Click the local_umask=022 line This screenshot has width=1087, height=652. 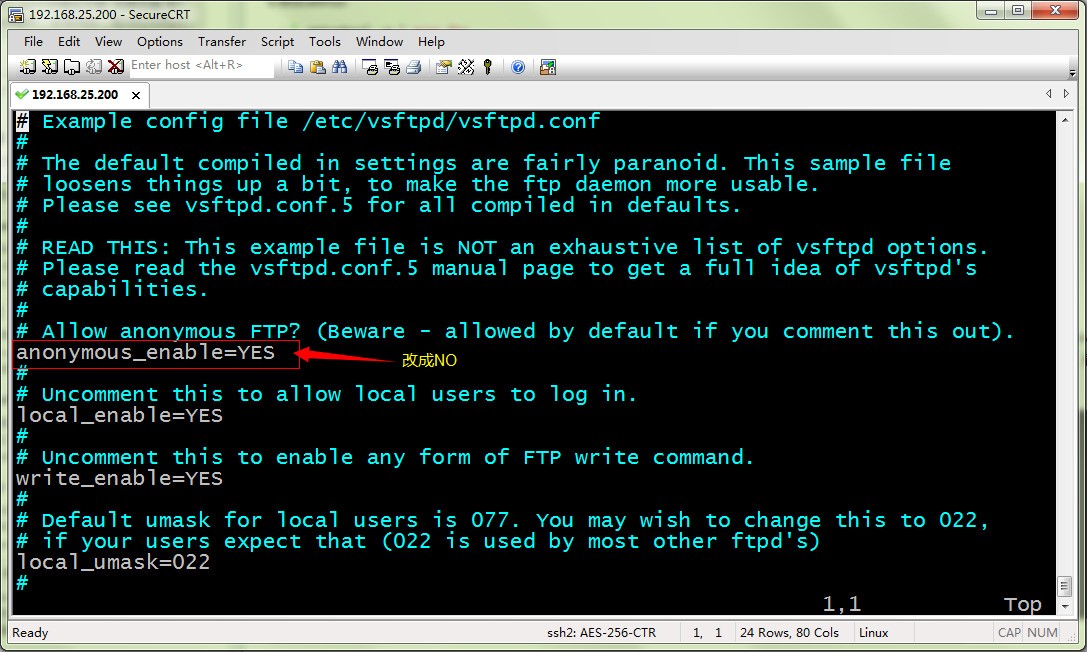coord(113,563)
